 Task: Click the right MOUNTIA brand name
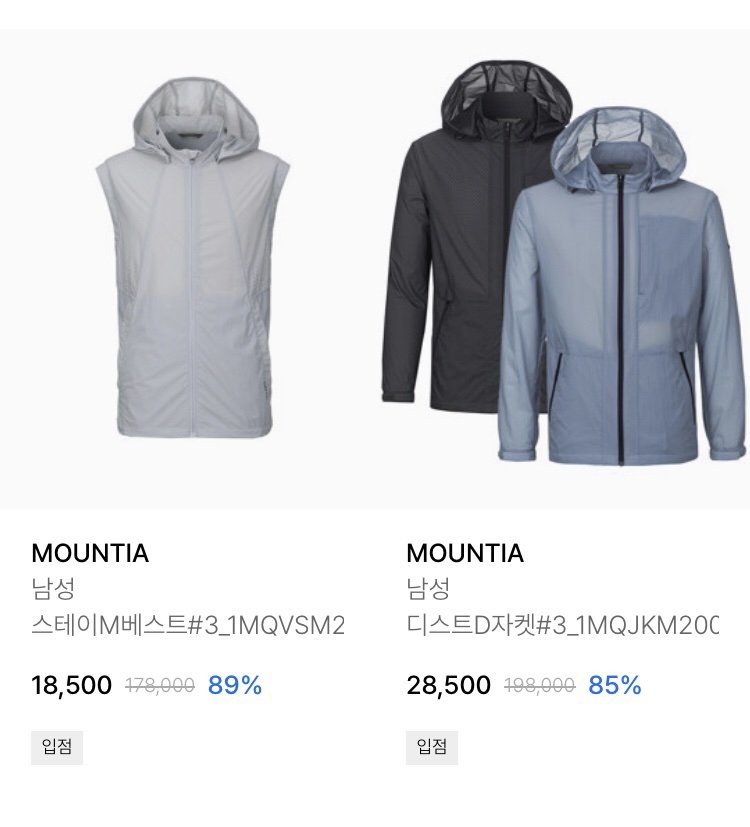465,553
